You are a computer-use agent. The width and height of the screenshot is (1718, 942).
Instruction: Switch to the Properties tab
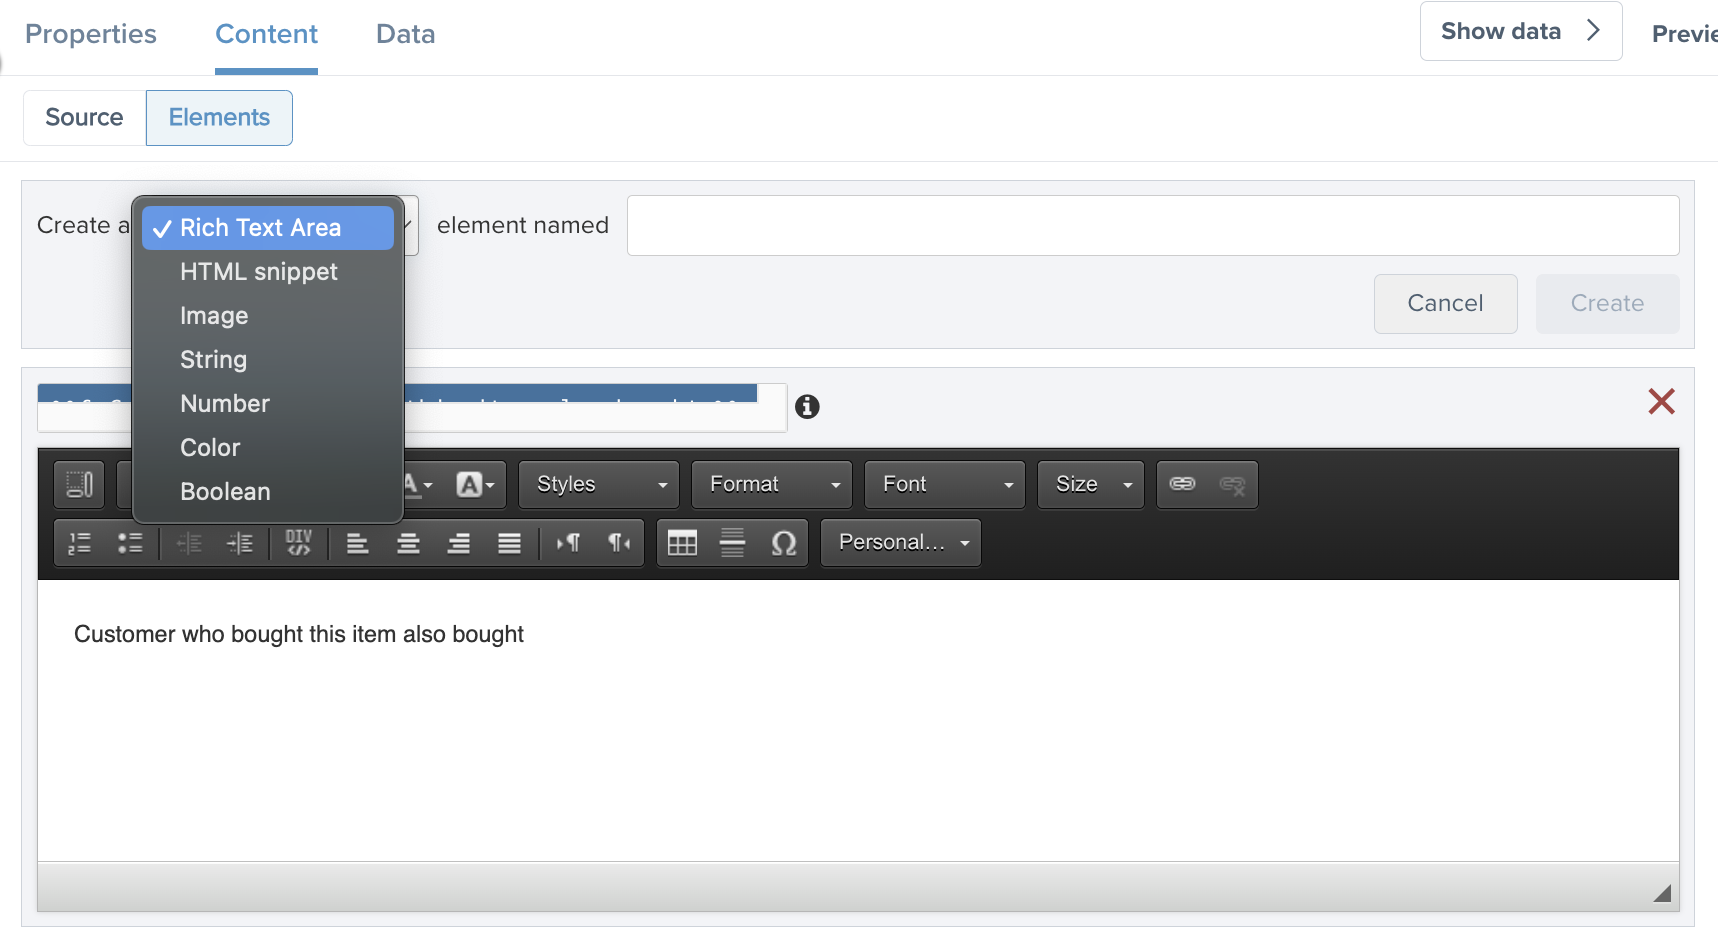coord(91,34)
